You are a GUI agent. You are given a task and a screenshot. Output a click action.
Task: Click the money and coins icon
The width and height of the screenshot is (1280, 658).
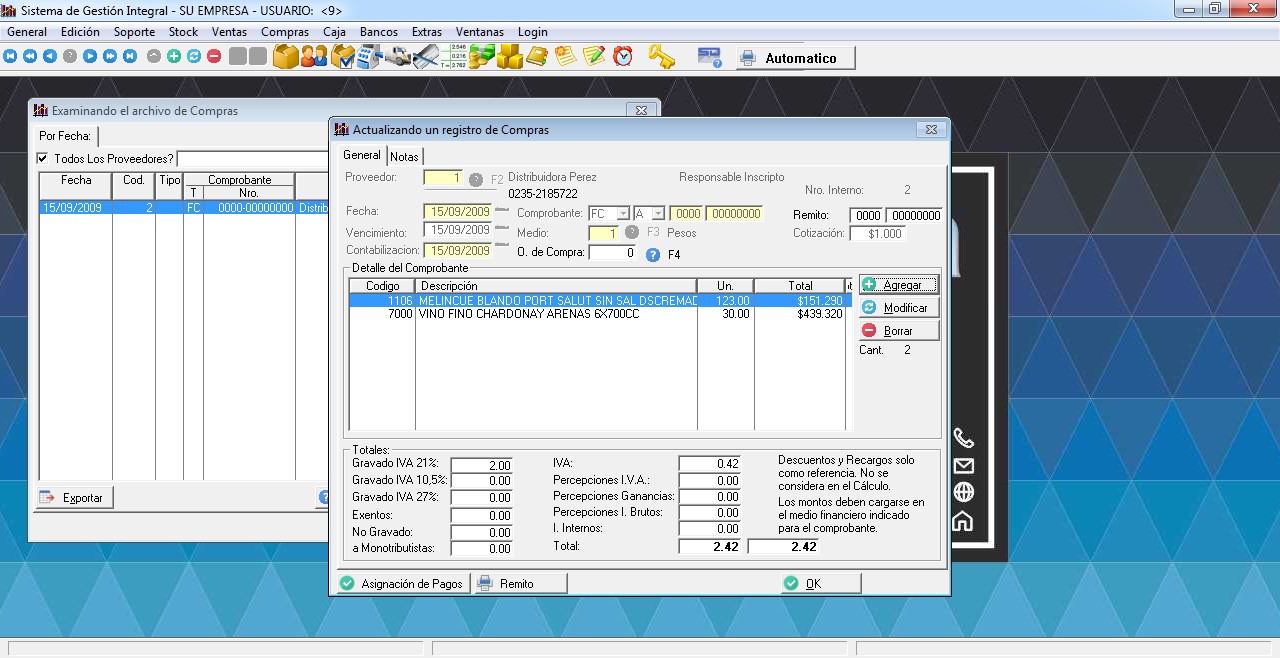click(482, 57)
